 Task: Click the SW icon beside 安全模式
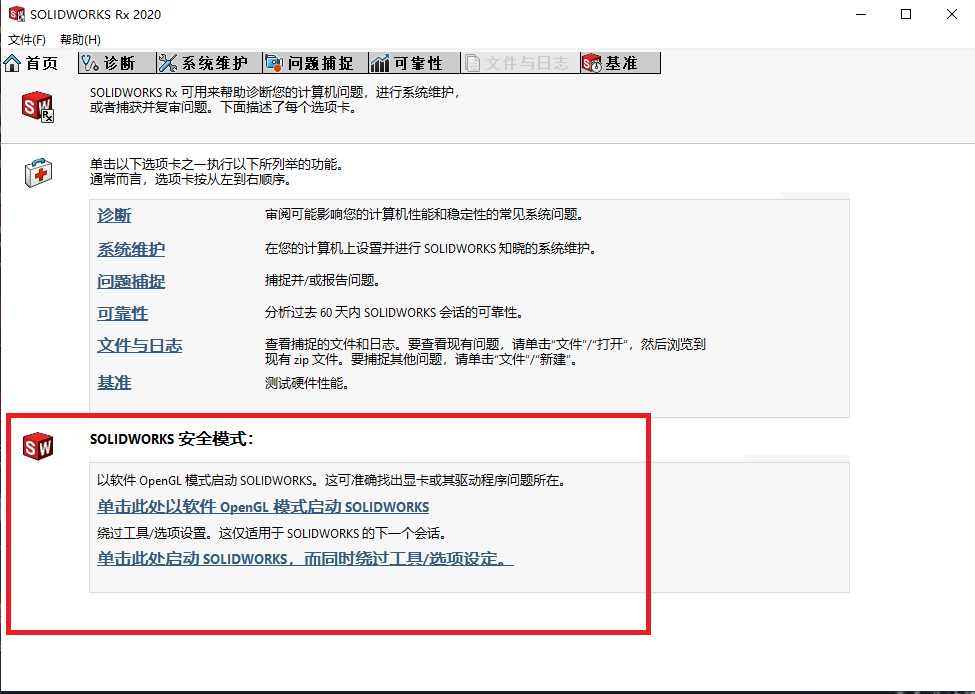38,446
